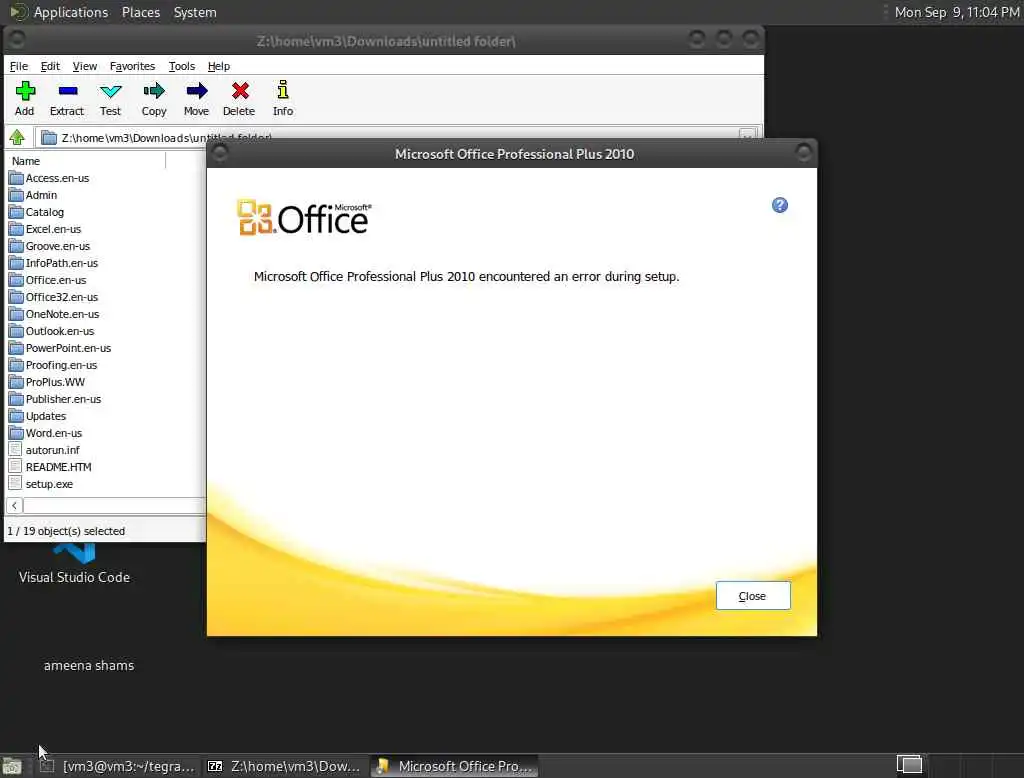The height and width of the screenshot is (778, 1024).
Task: Switch to the vm3 terminal taskbar item
Action: pyautogui.click(x=118, y=766)
